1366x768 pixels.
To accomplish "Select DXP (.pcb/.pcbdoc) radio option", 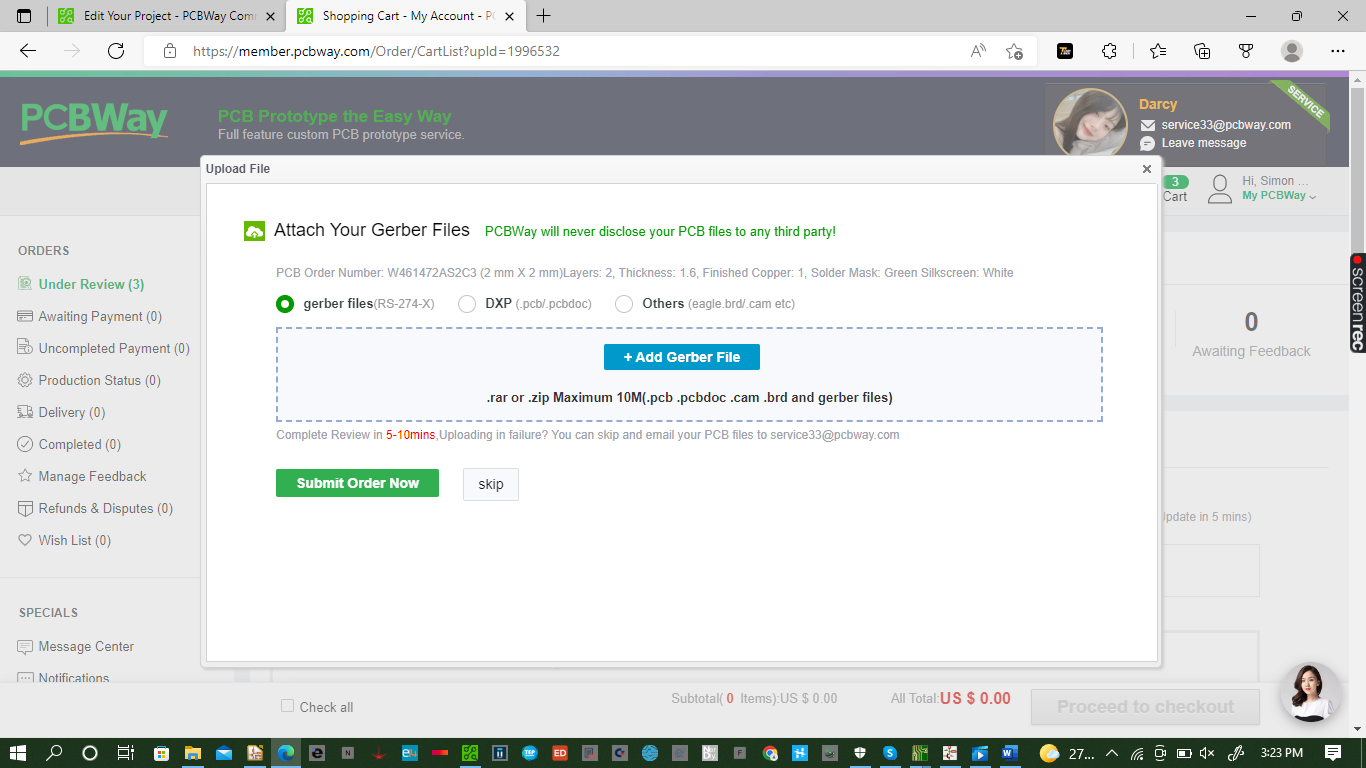I will (x=466, y=304).
